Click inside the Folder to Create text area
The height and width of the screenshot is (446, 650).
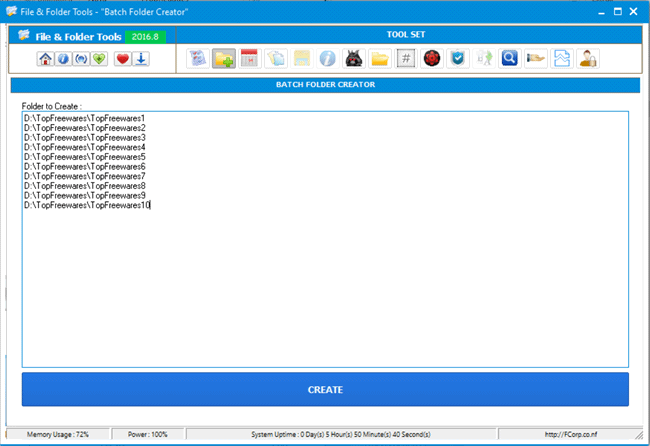tap(325, 280)
